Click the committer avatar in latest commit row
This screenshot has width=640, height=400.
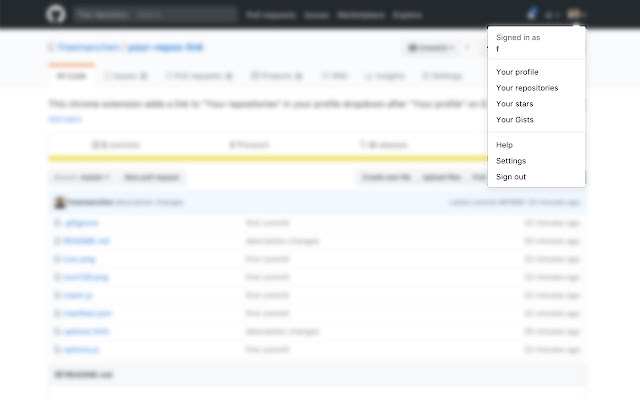(x=60, y=202)
